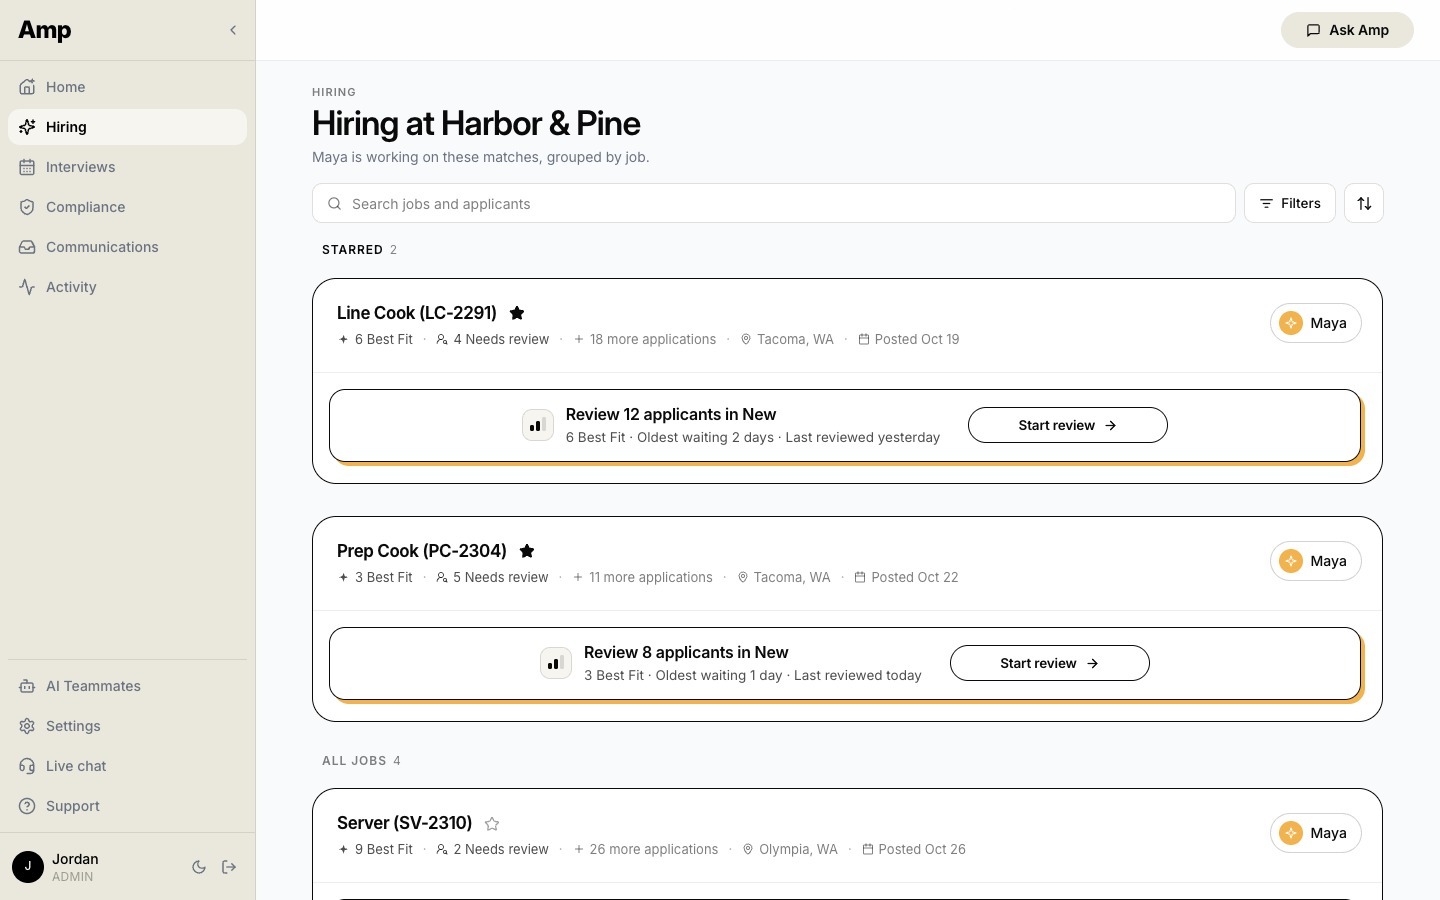Screen dimensions: 1440x900
Task: Click the bar chart icon in Prep Cook review
Action: [556, 663]
